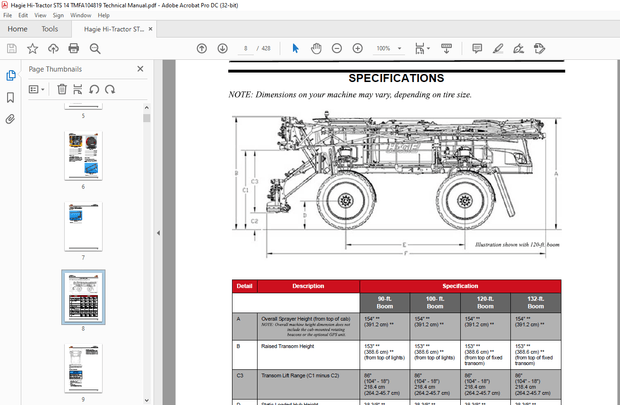The height and width of the screenshot is (405, 620).
Task: Rotate page clockwise
Action: point(110,89)
